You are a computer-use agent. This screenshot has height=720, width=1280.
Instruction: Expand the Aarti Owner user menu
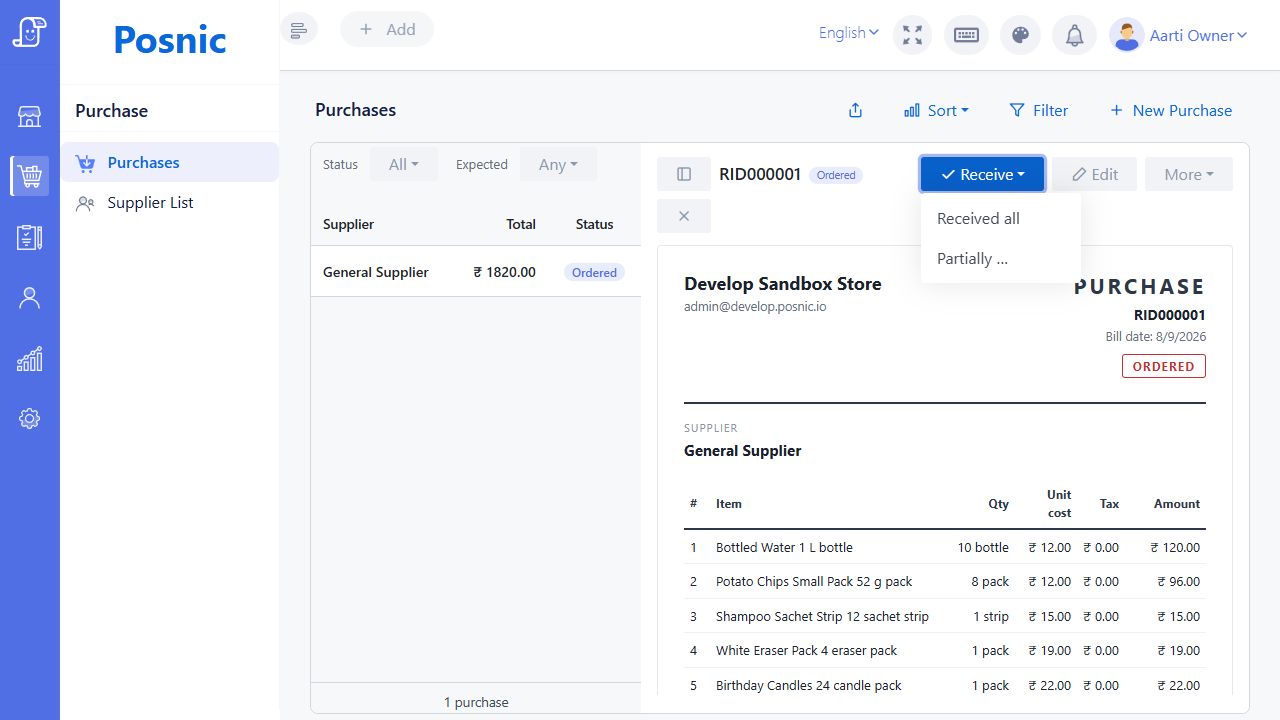(1198, 35)
